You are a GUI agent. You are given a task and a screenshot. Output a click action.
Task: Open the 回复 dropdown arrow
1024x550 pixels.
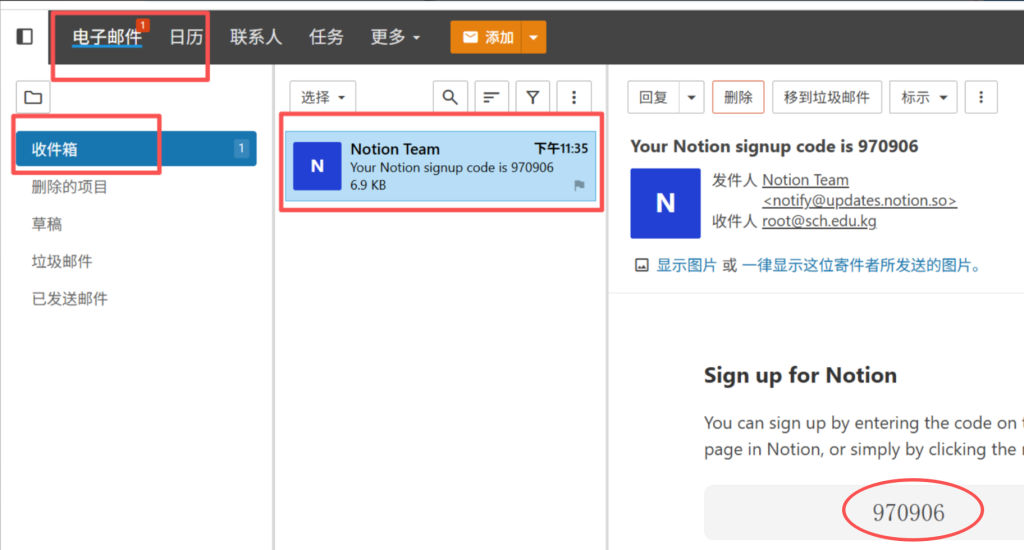691,97
